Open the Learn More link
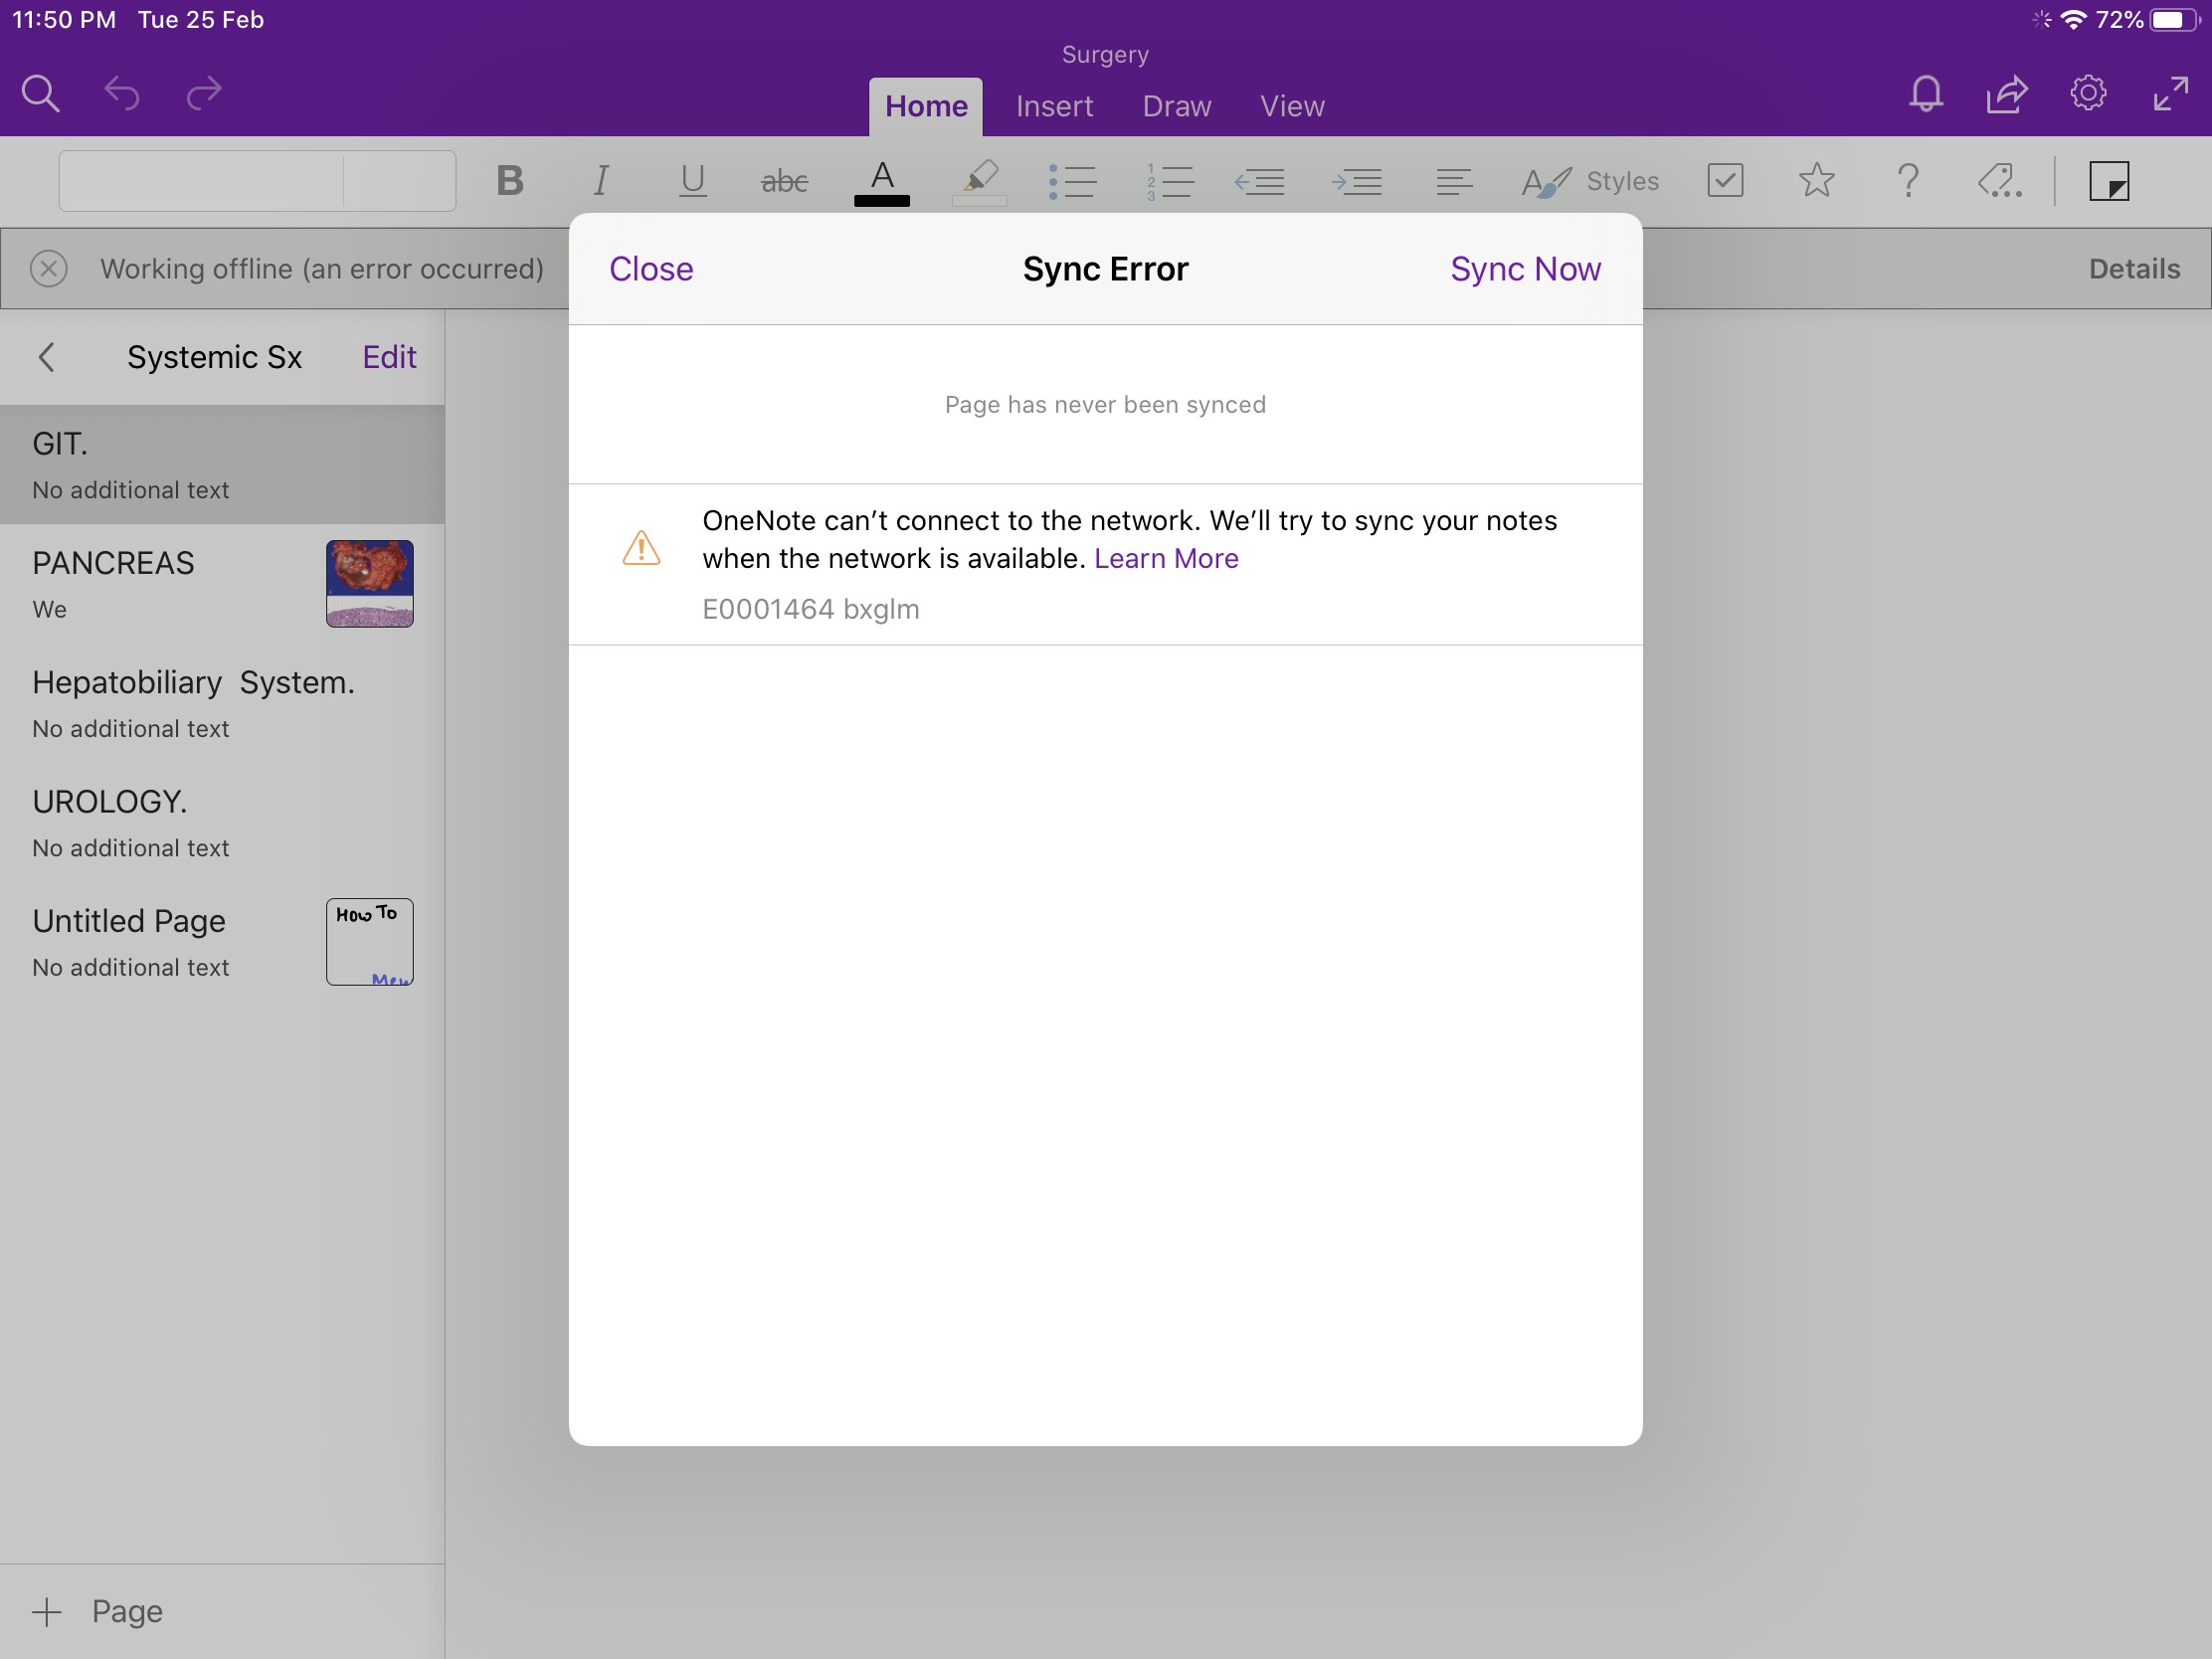 coord(1166,559)
